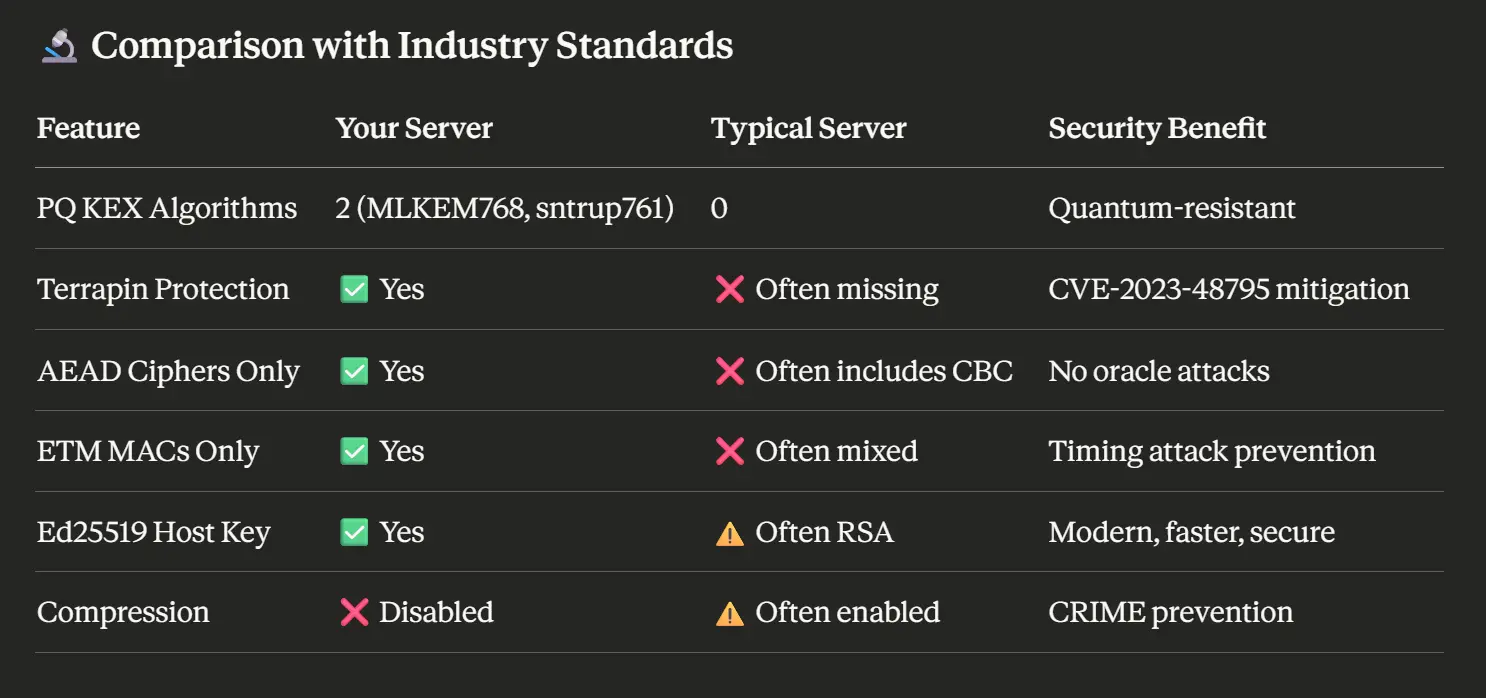Image resolution: width=1486 pixels, height=698 pixels.
Task: Click the red X beside Often includes CBC
Action: pos(730,372)
